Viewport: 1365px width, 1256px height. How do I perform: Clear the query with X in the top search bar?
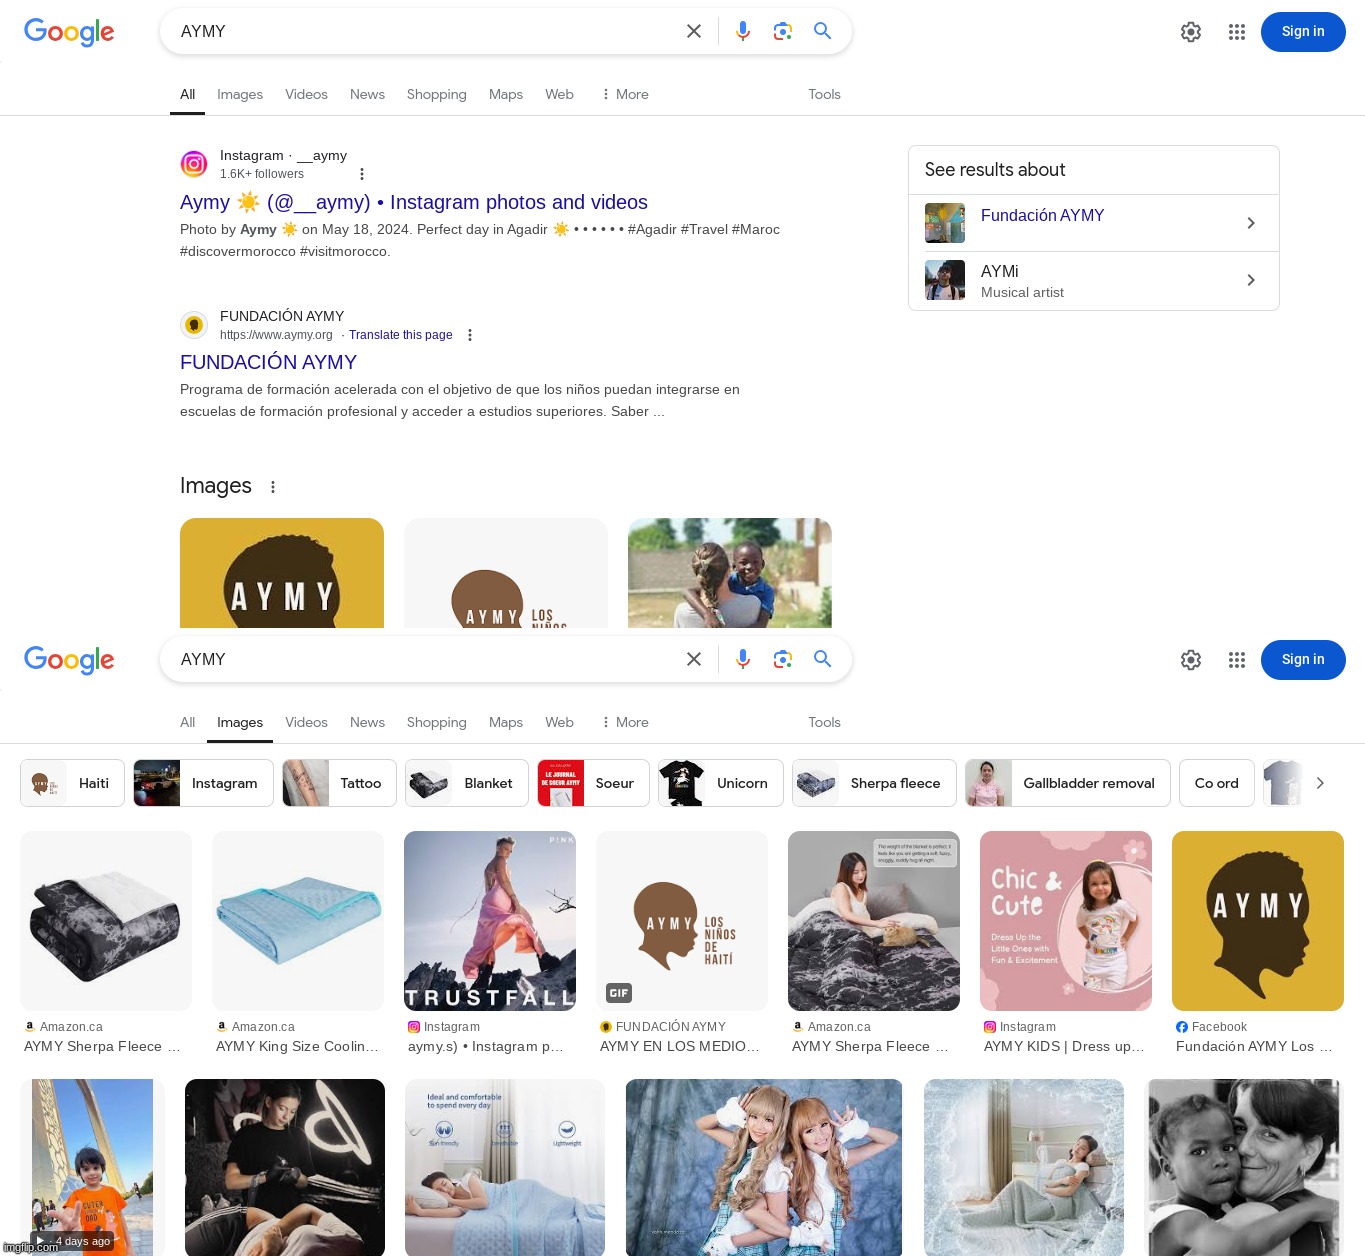tap(693, 31)
